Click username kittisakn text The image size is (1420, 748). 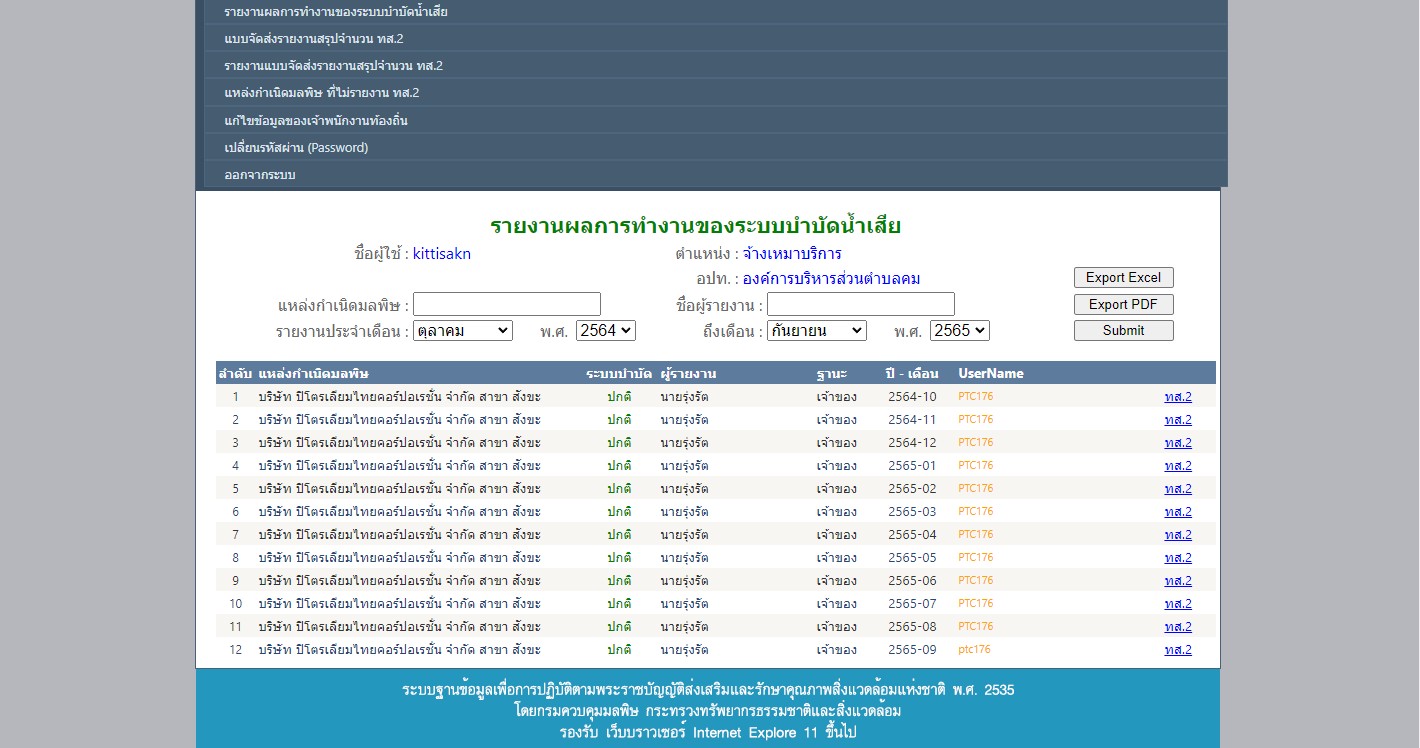coord(442,254)
